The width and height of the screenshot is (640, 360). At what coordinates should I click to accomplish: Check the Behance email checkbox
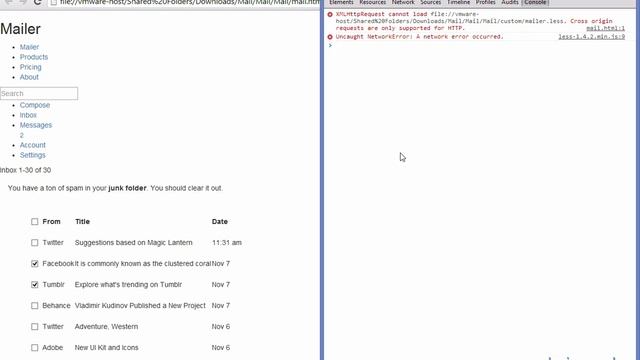(35, 306)
